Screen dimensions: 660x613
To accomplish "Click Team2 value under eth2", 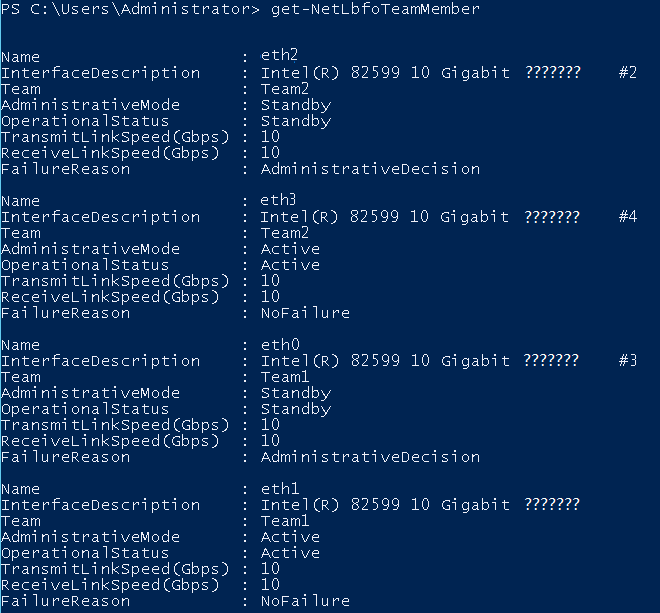I will pos(285,89).
